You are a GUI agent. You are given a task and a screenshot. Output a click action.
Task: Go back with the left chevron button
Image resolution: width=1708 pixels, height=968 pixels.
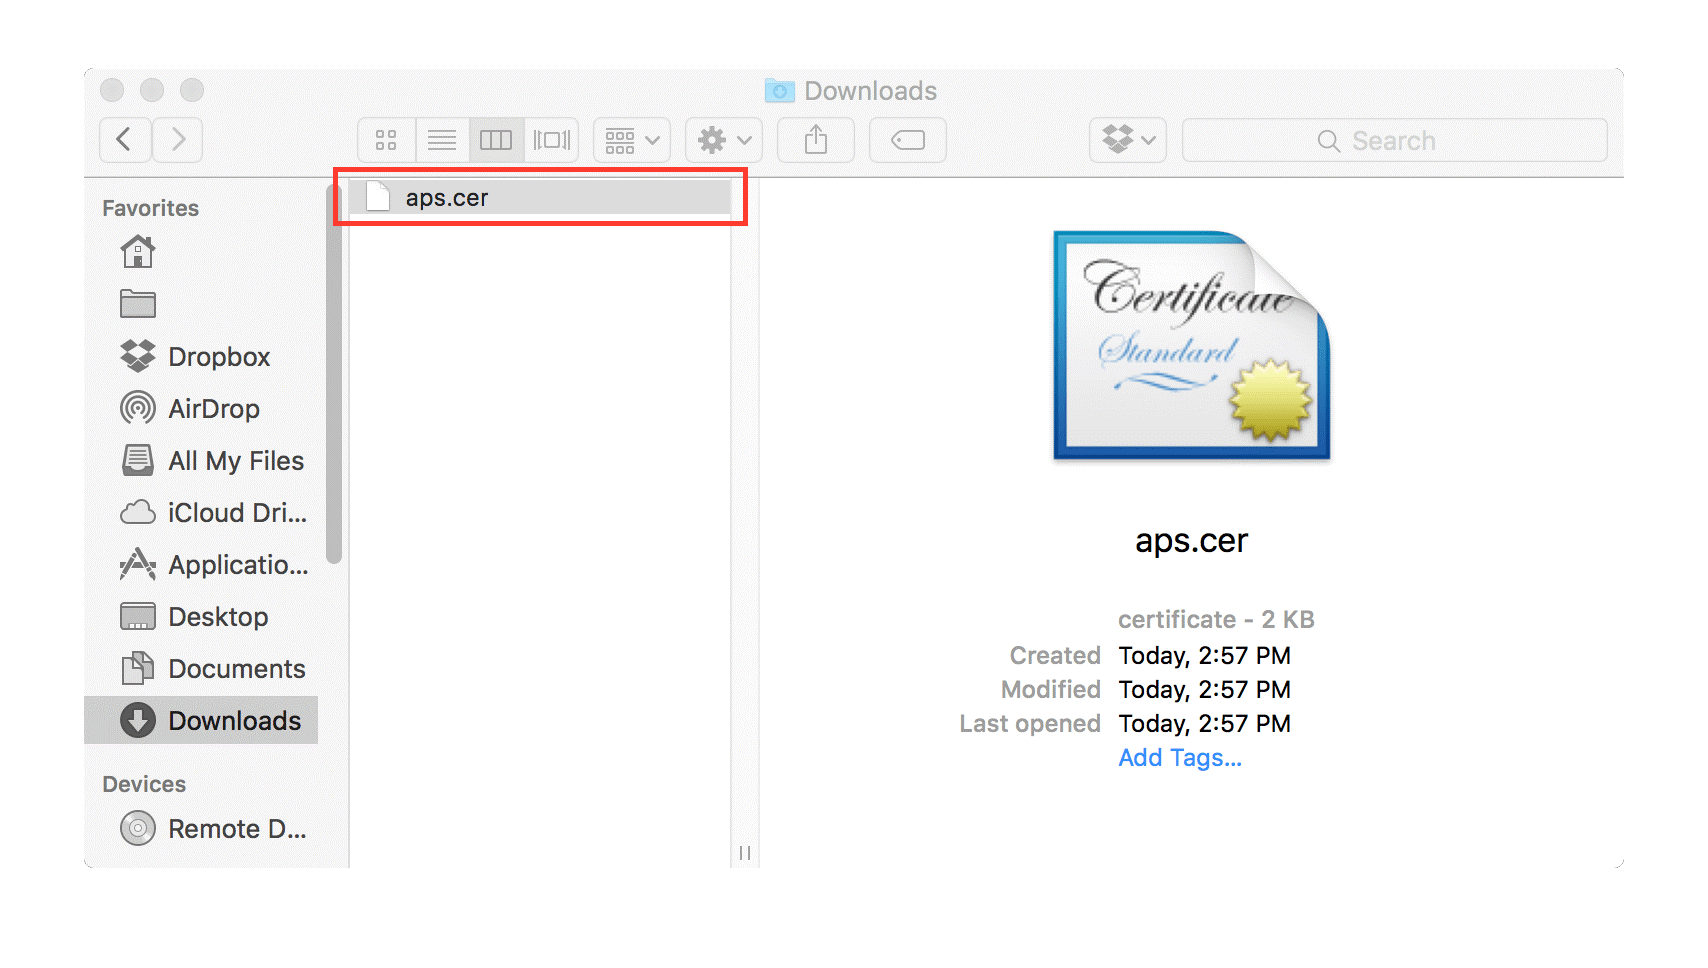click(x=125, y=140)
